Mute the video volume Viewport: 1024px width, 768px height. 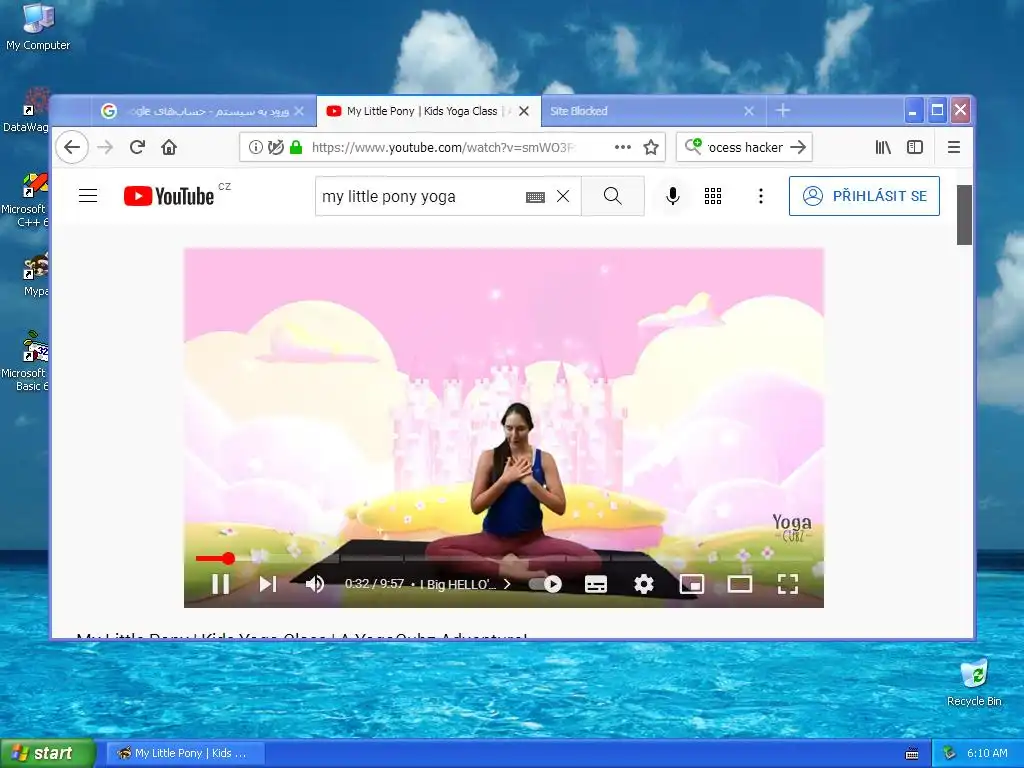tap(315, 584)
